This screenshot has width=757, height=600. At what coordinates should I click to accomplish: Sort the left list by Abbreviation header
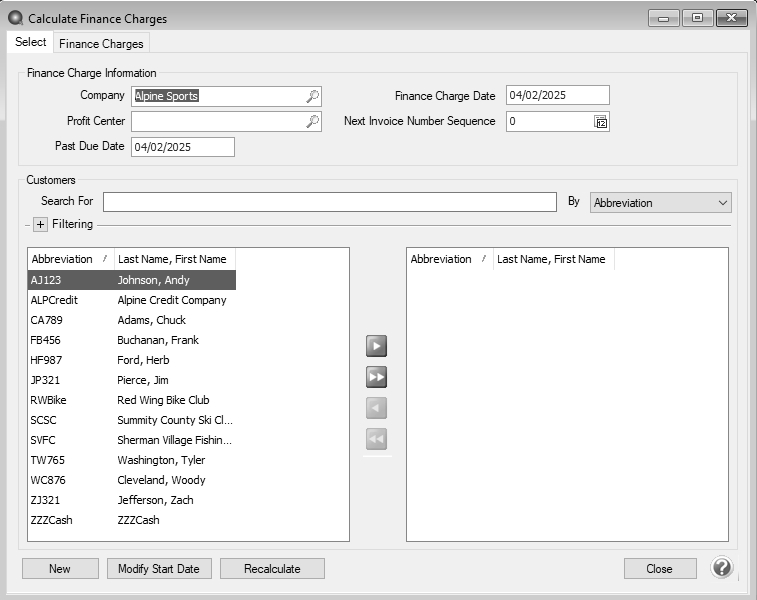click(70, 259)
